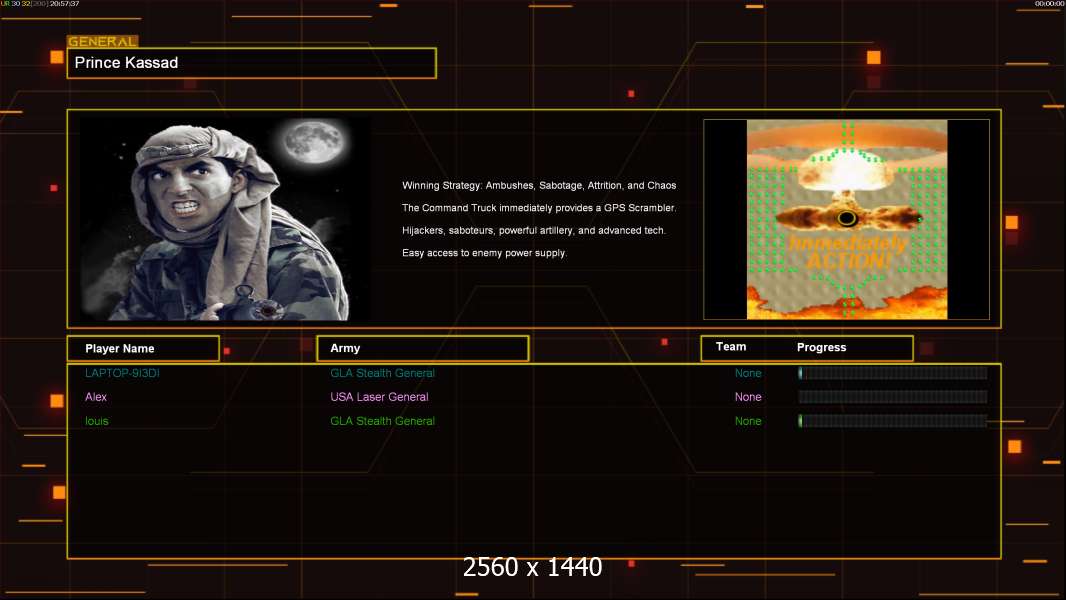
Task: Click team None in louis row
Action: pyautogui.click(x=748, y=421)
